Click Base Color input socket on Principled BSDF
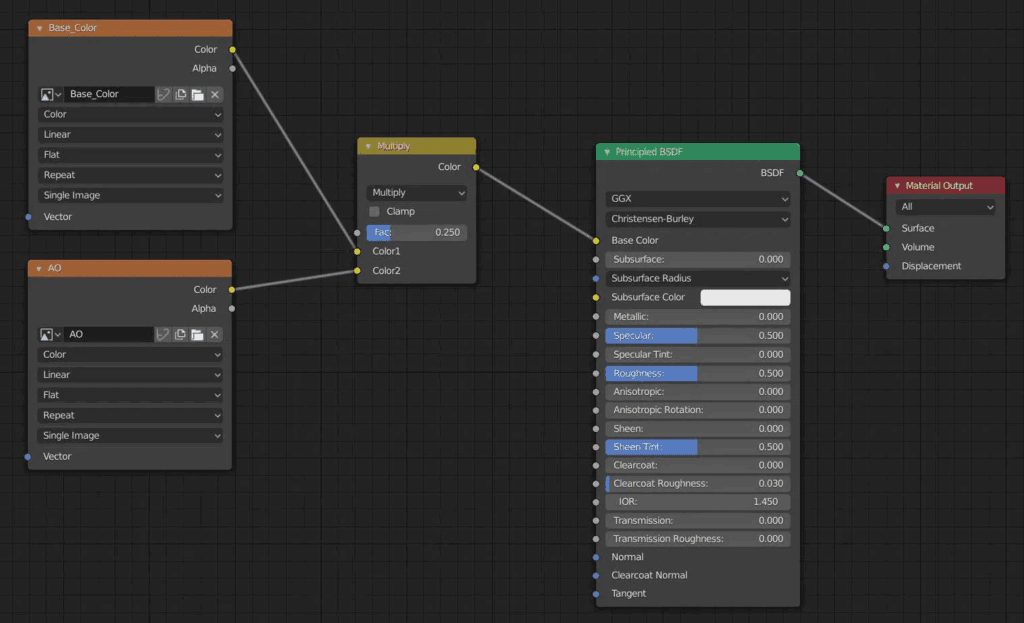This screenshot has width=1024, height=623. pyautogui.click(x=596, y=240)
